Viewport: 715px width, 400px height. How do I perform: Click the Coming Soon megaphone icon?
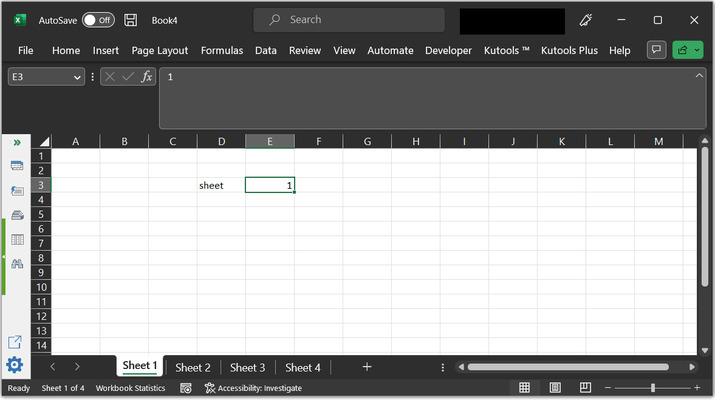[x=586, y=20]
